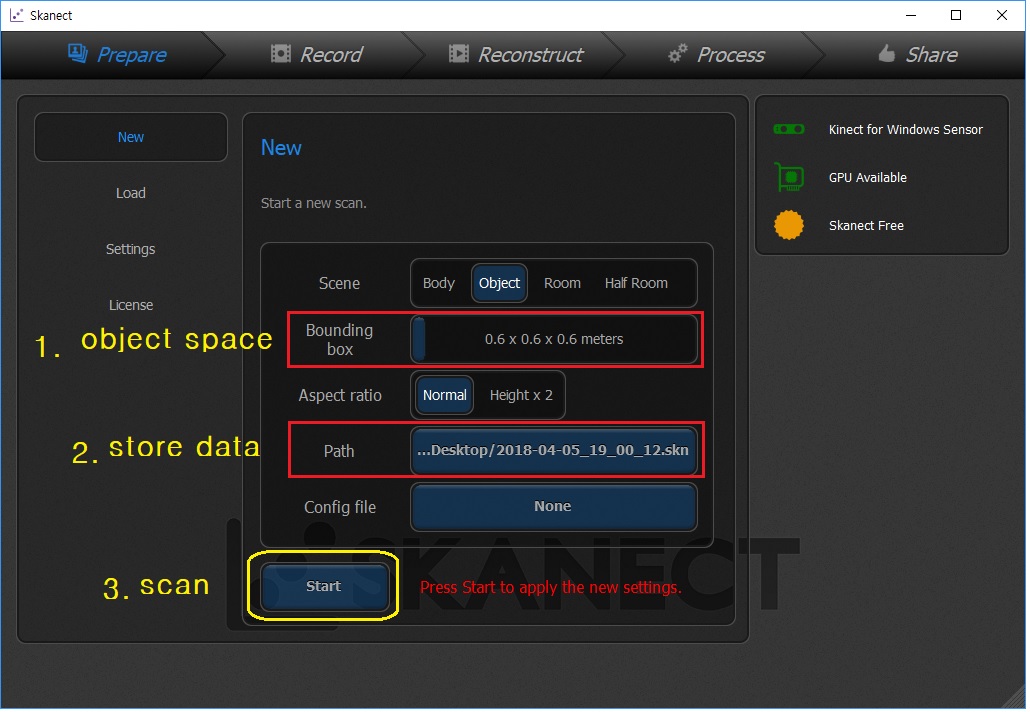The width and height of the screenshot is (1030, 712).
Task: Choose Room scene option
Action: pyautogui.click(x=562, y=283)
